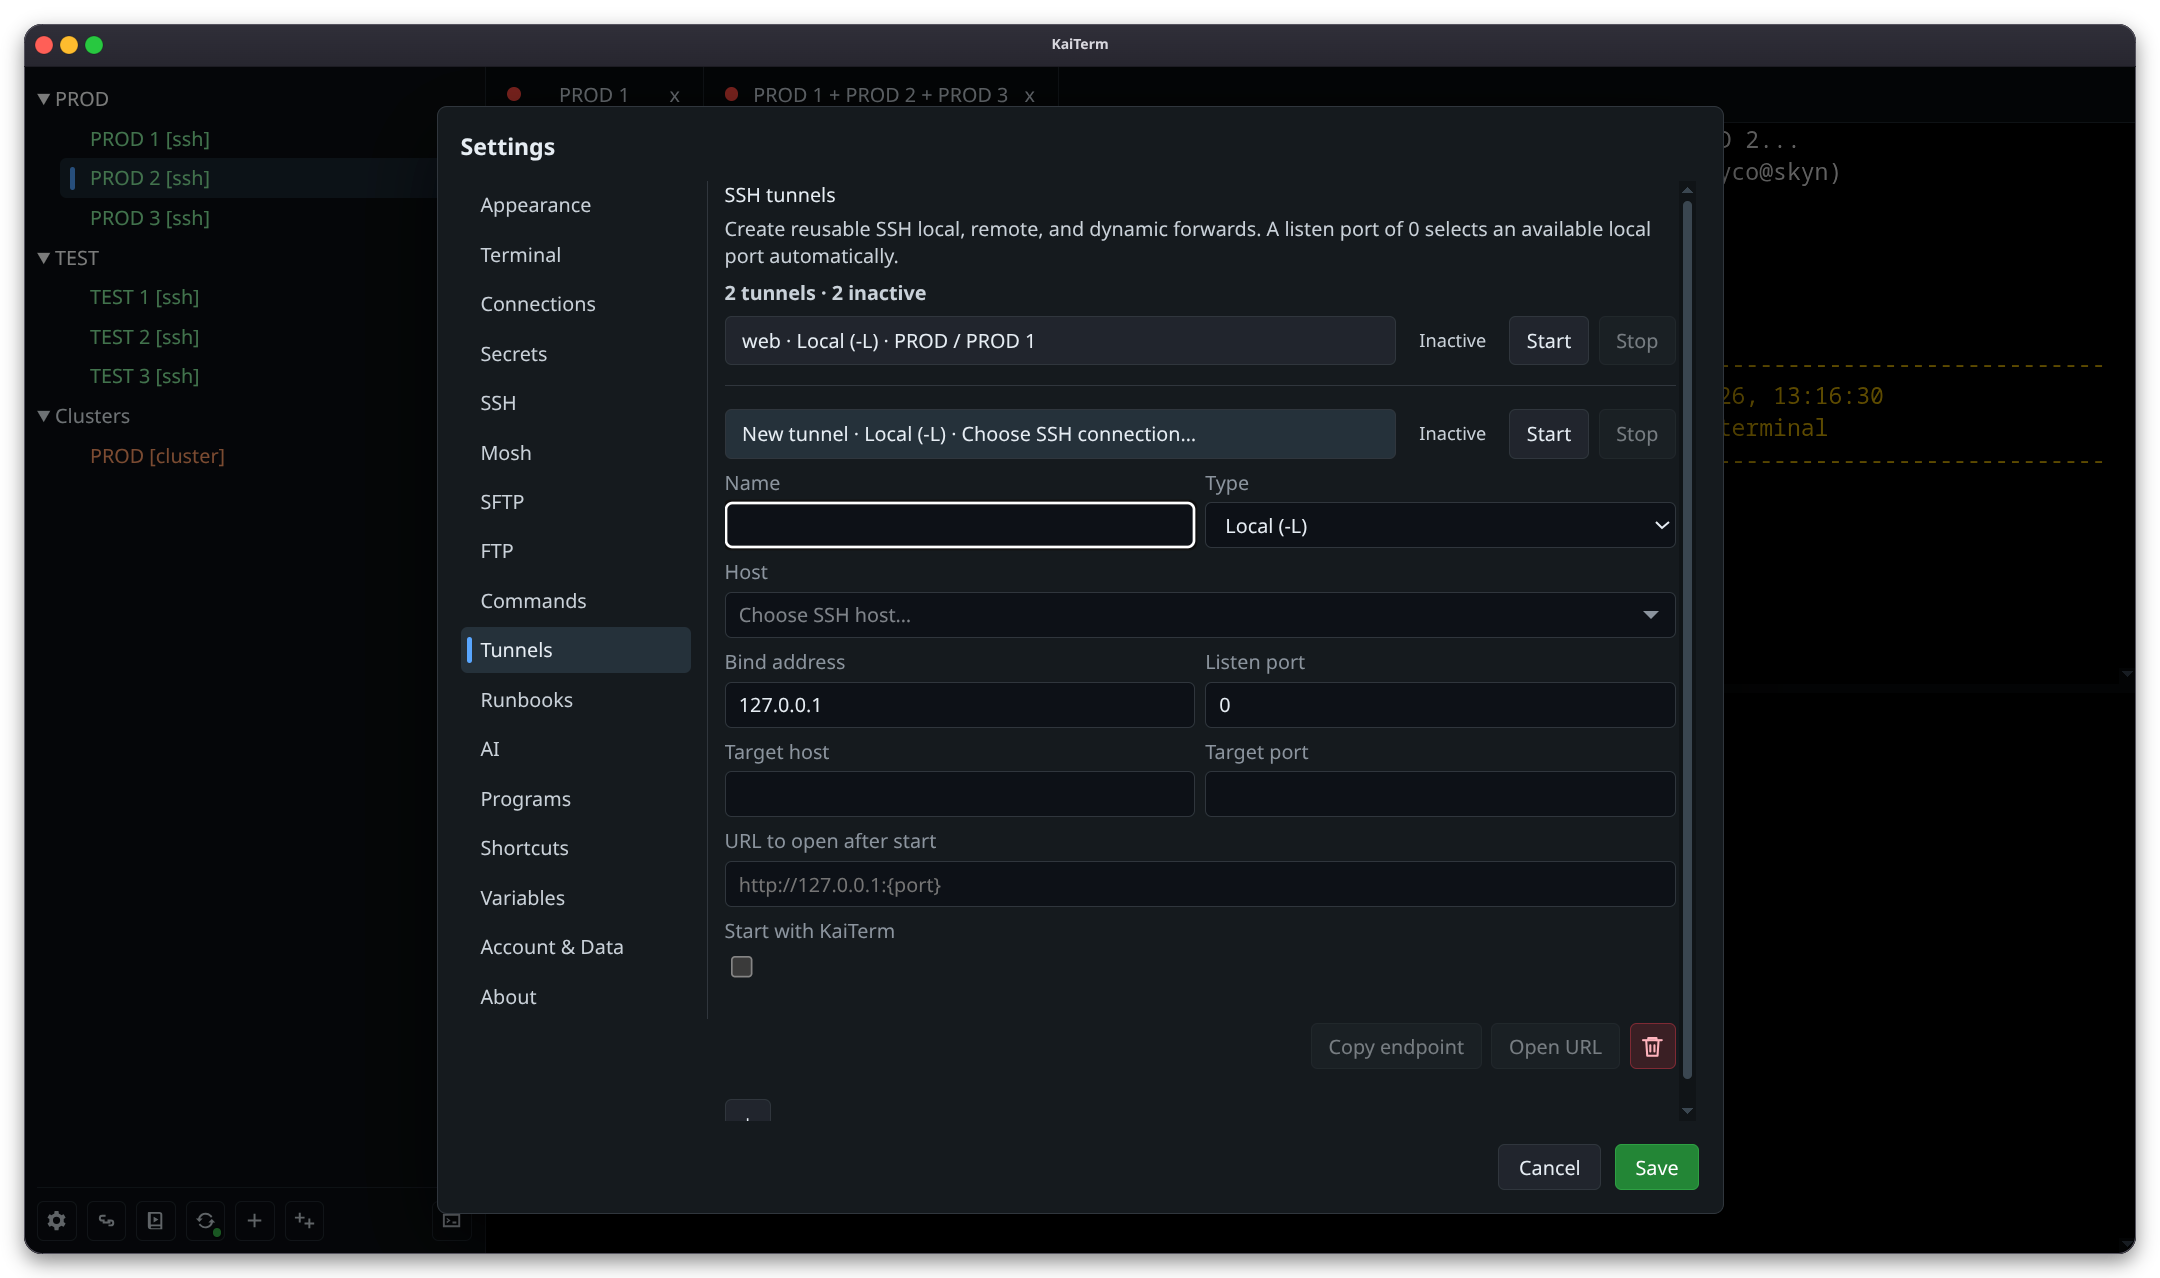The height and width of the screenshot is (1278, 2160).
Task: Switch to PROD 1 + PROD 2 + PROD 3 tab
Action: tap(880, 95)
